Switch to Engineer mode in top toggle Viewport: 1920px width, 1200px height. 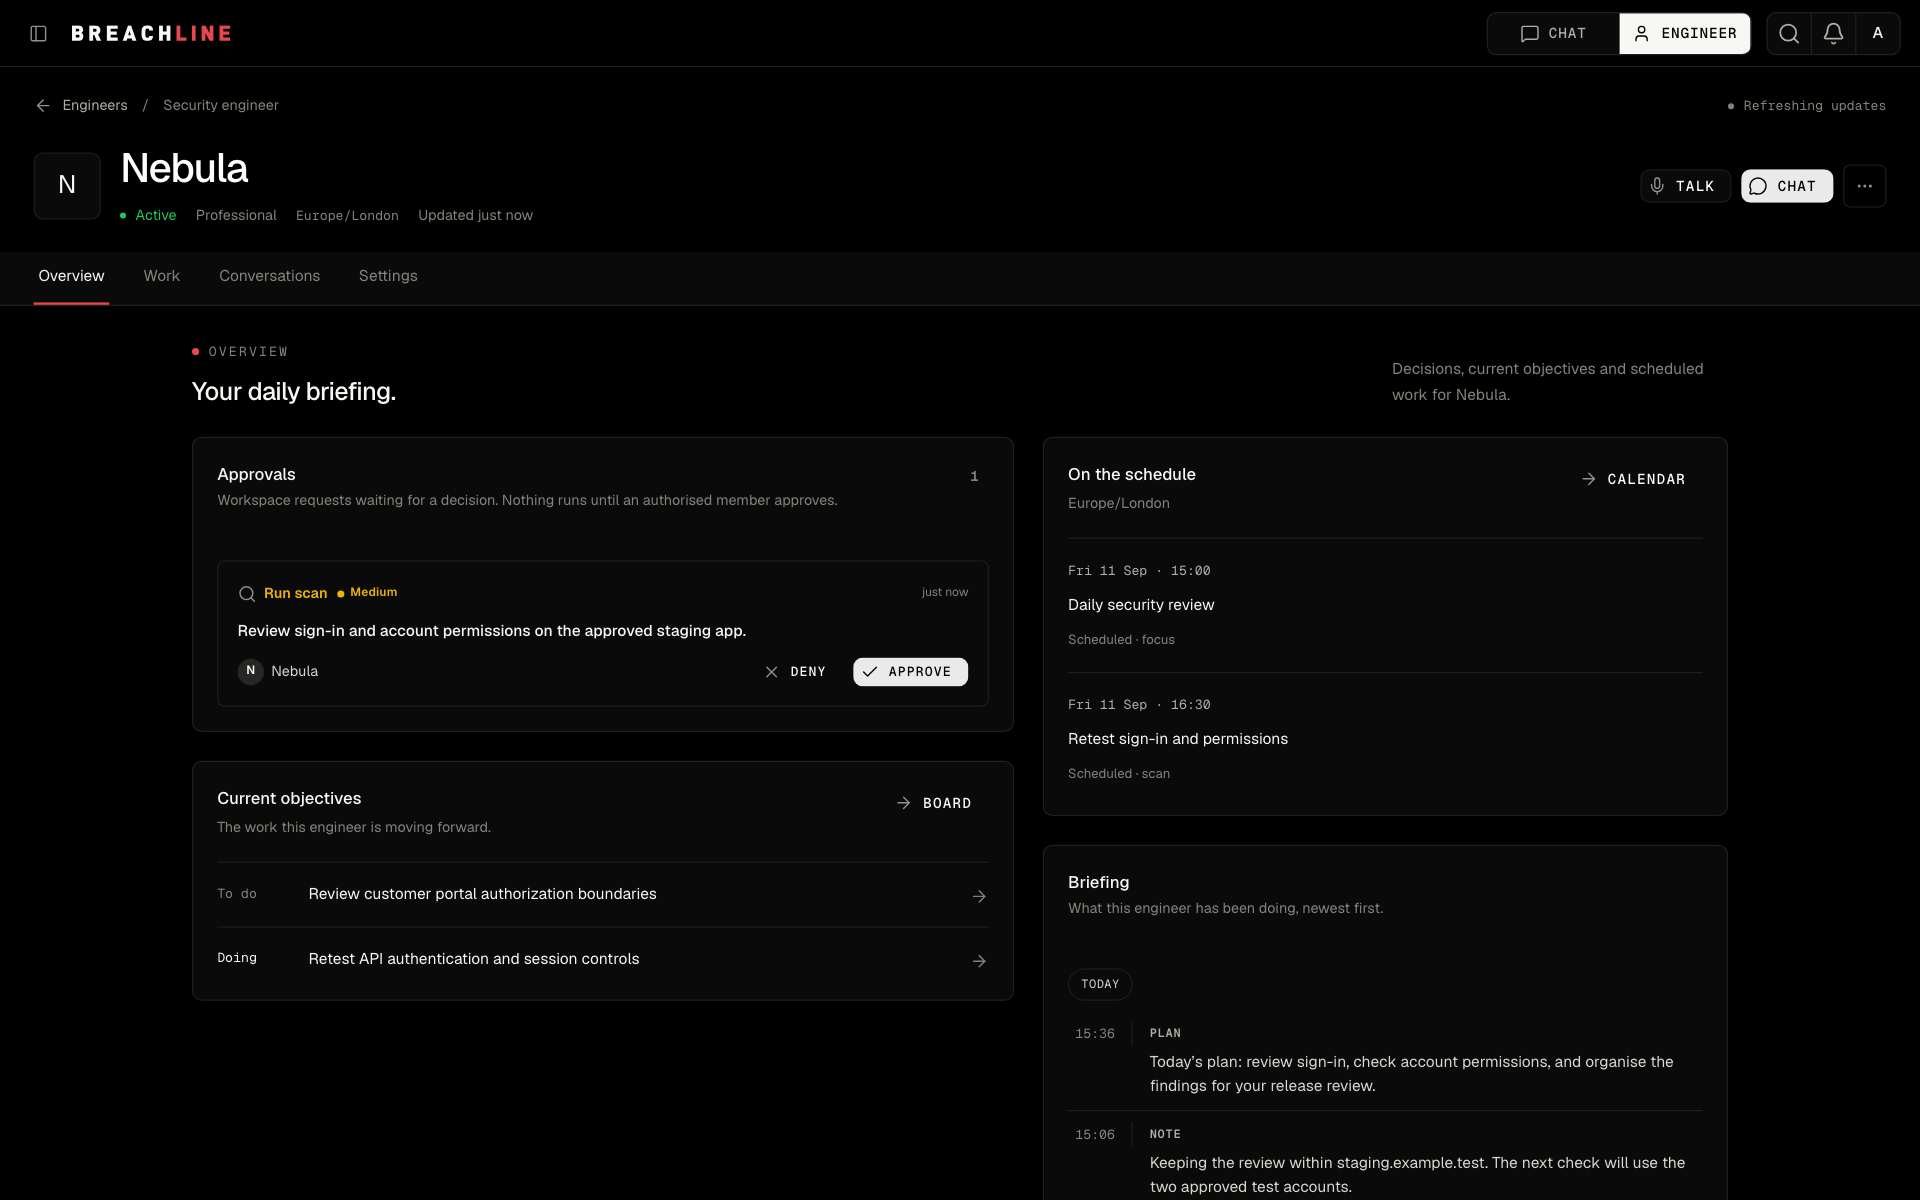[x=1685, y=34]
